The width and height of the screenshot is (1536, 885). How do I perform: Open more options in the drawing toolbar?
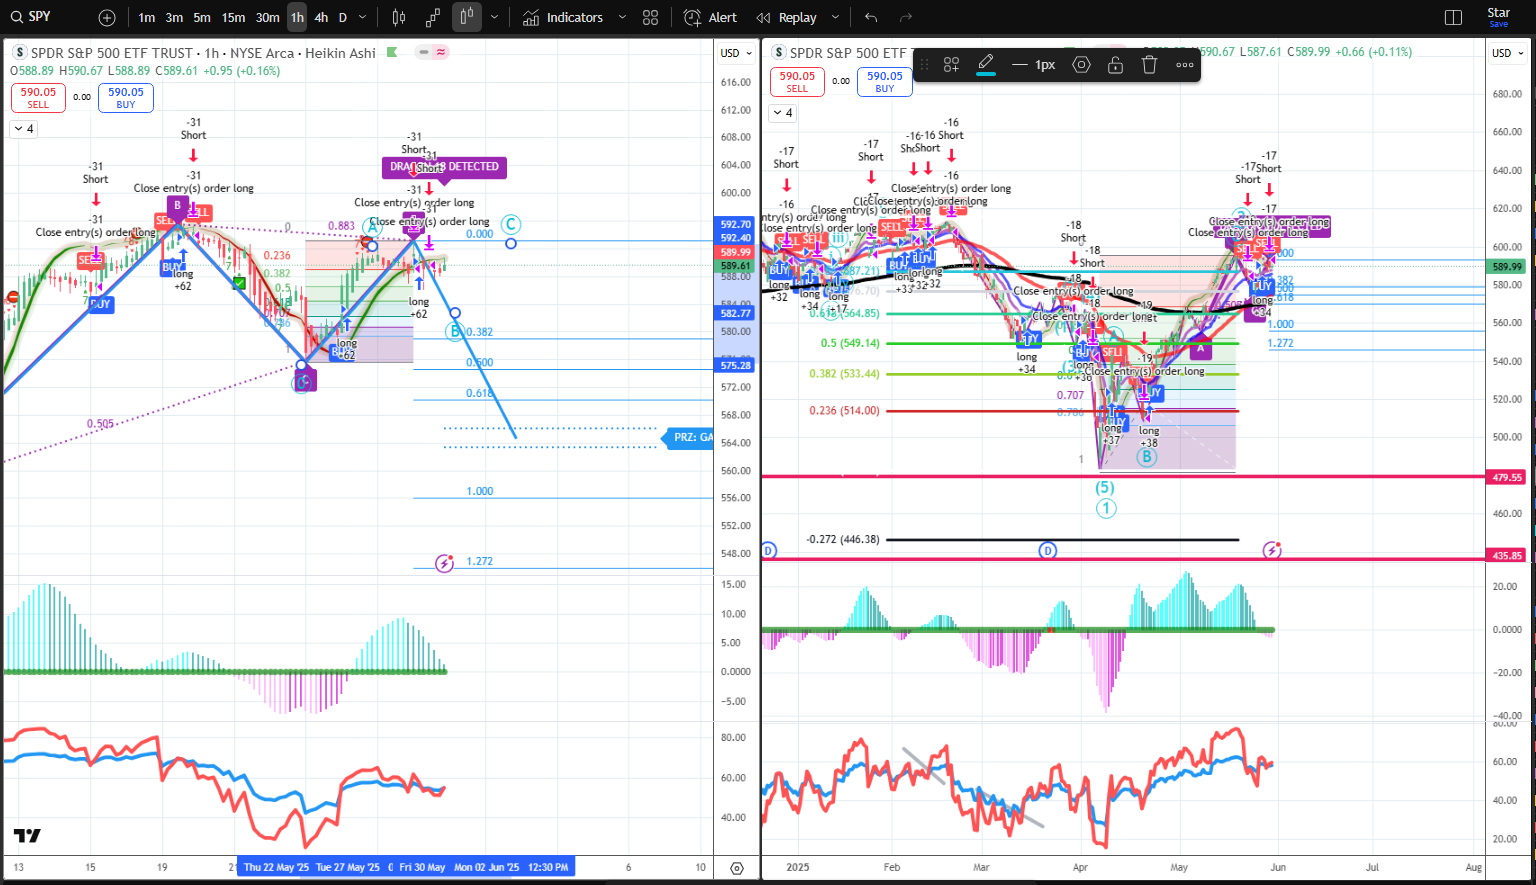(x=1185, y=65)
